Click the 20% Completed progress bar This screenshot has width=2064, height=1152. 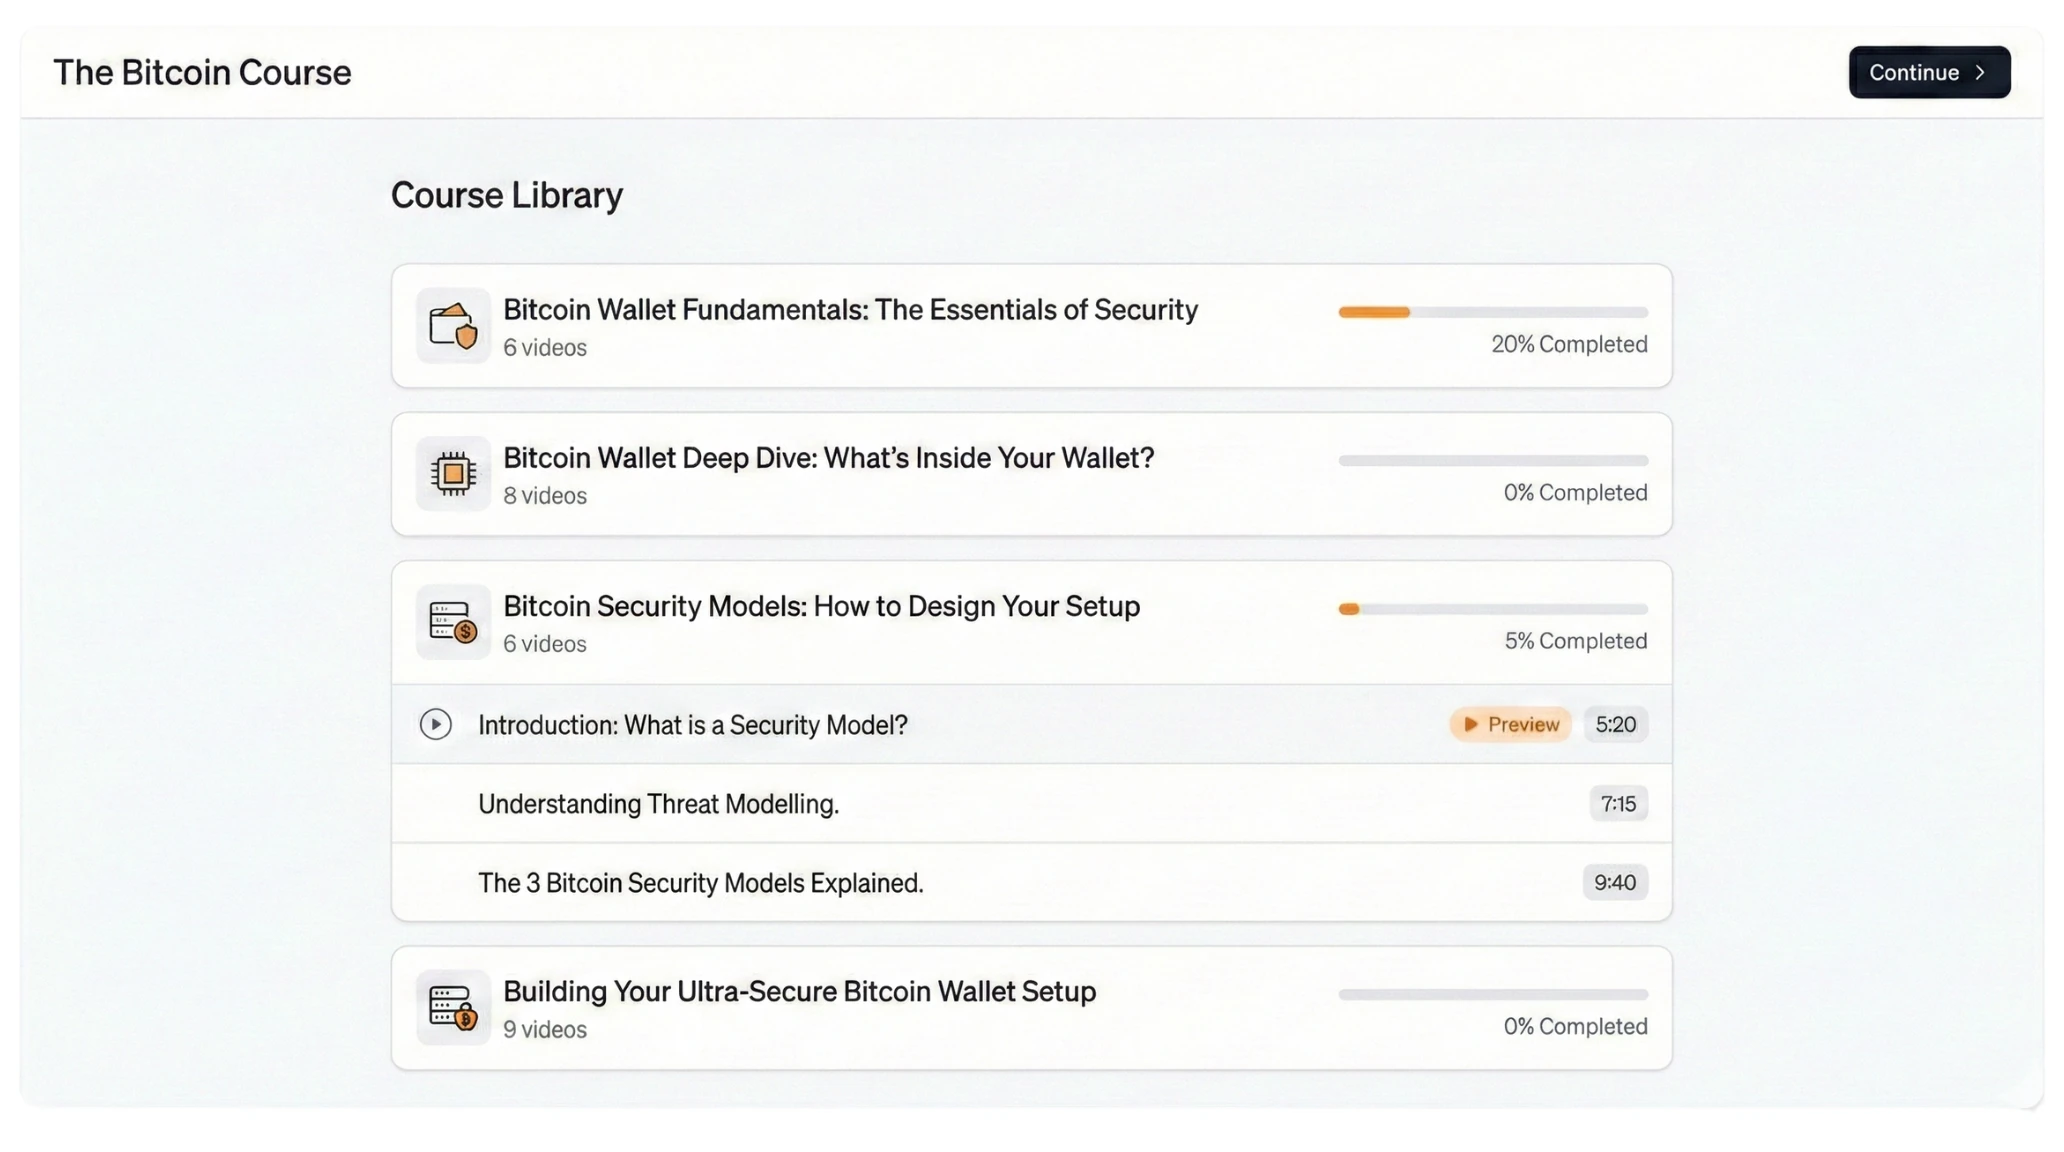[x=1491, y=311]
